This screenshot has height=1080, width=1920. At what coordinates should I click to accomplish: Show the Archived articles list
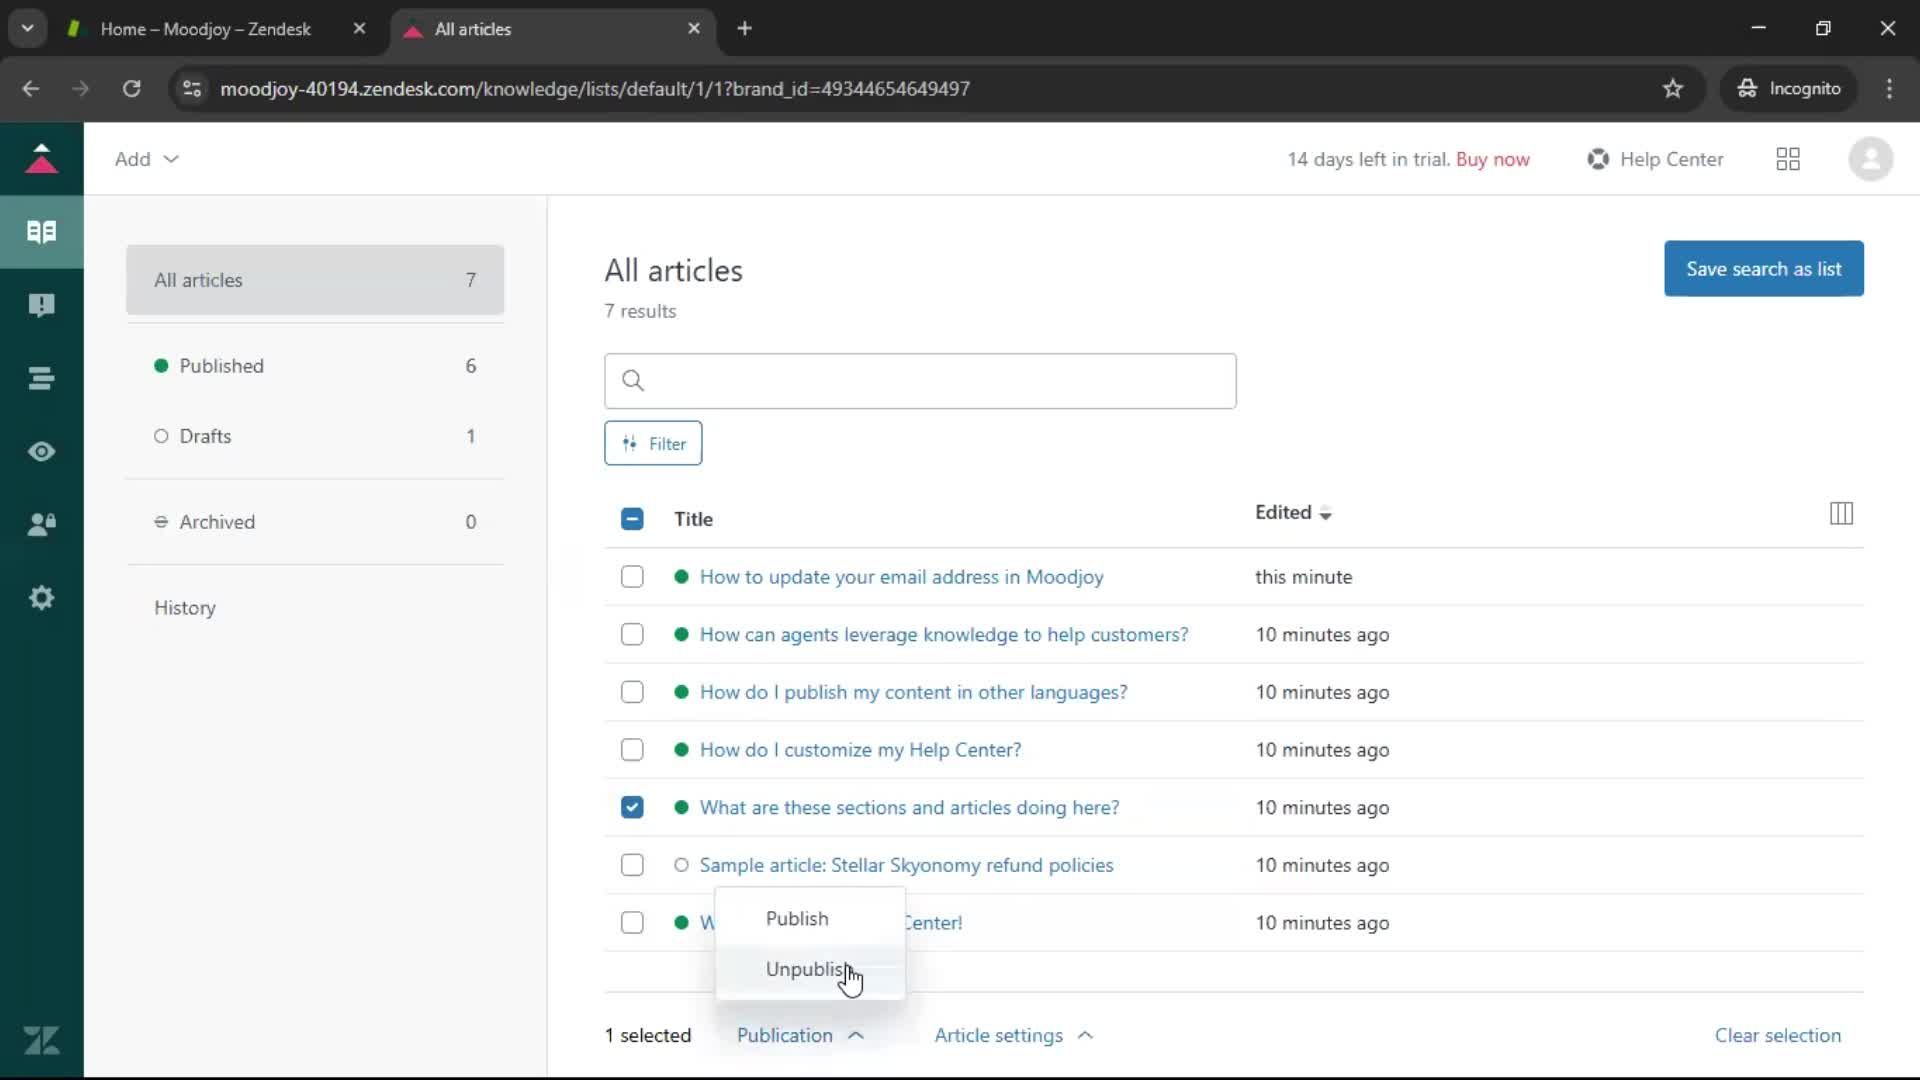pos(315,522)
